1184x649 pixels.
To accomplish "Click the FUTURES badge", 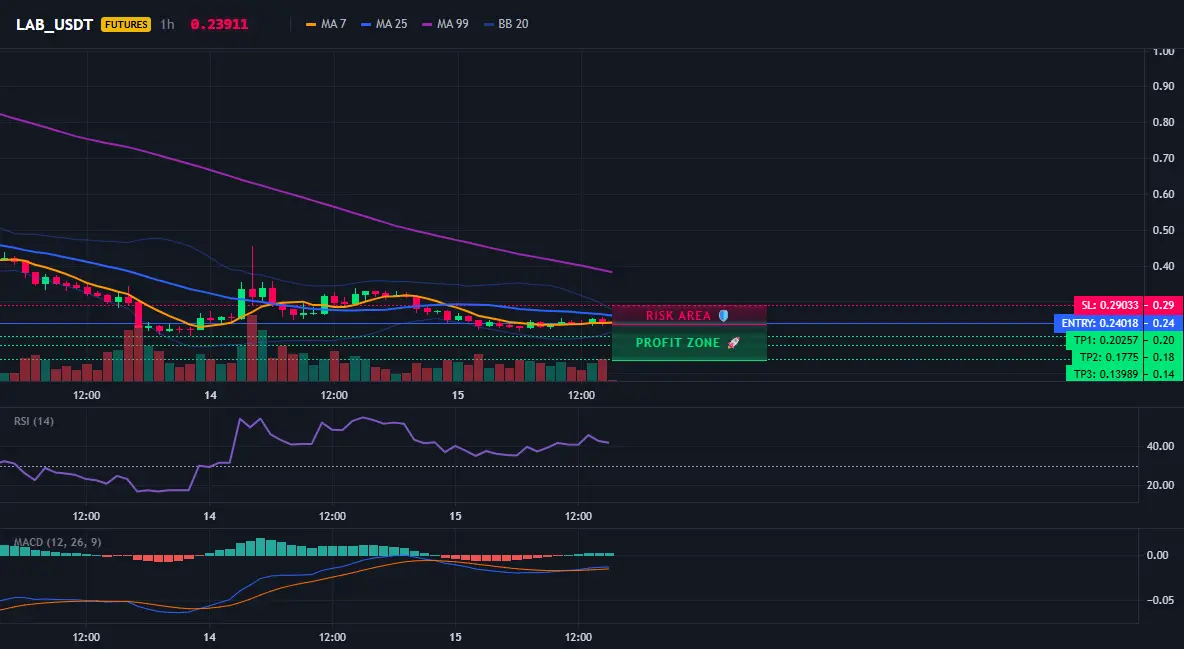I will point(126,24).
